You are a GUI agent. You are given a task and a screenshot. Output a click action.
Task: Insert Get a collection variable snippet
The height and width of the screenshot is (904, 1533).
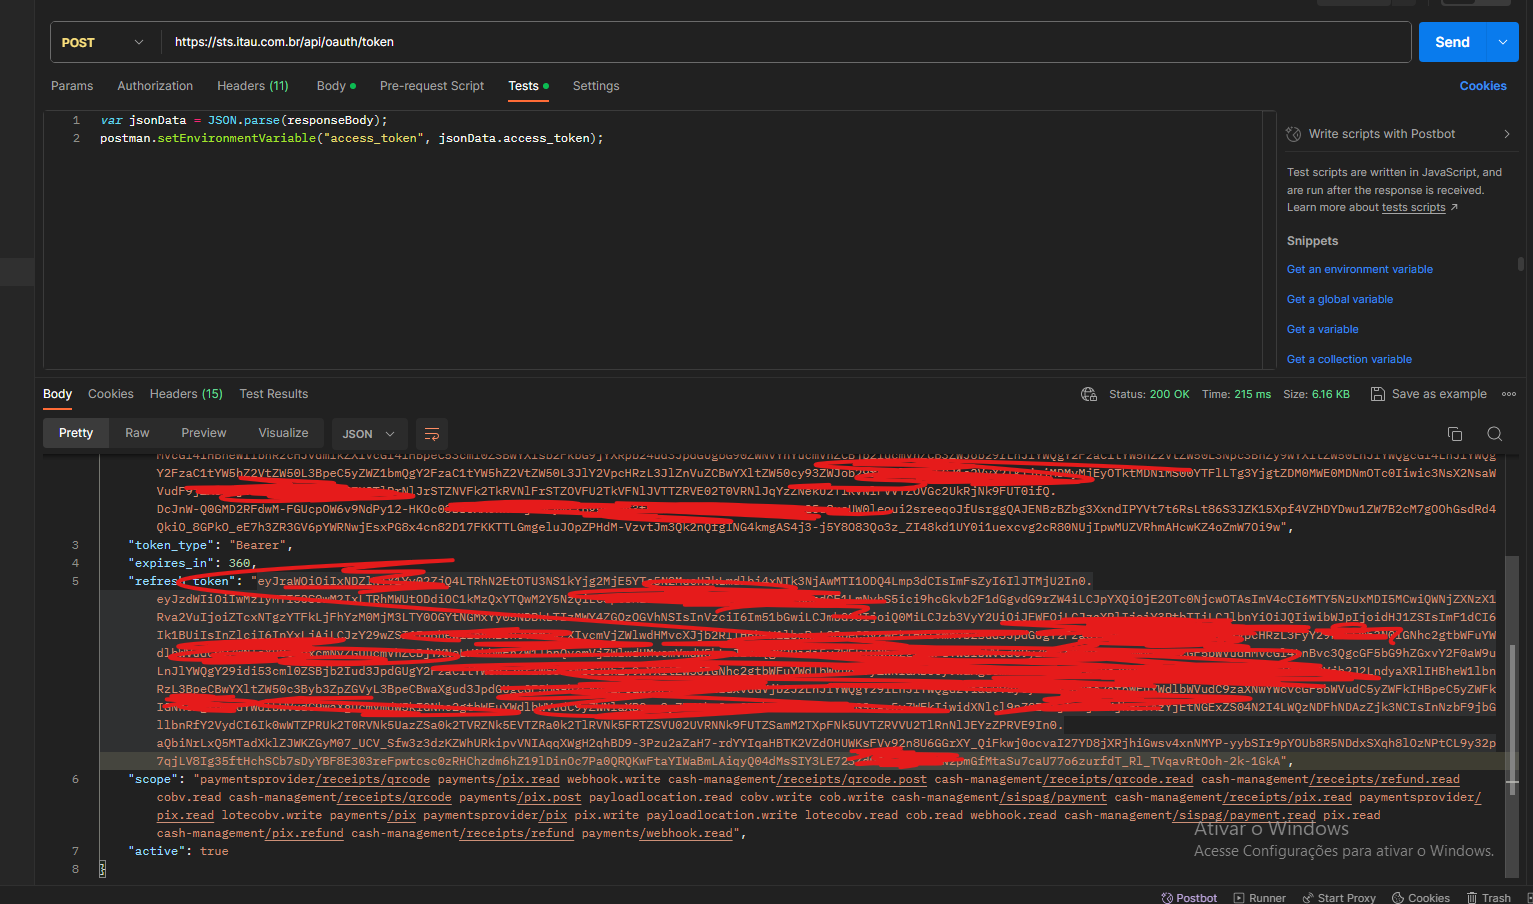coord(1349,359)
